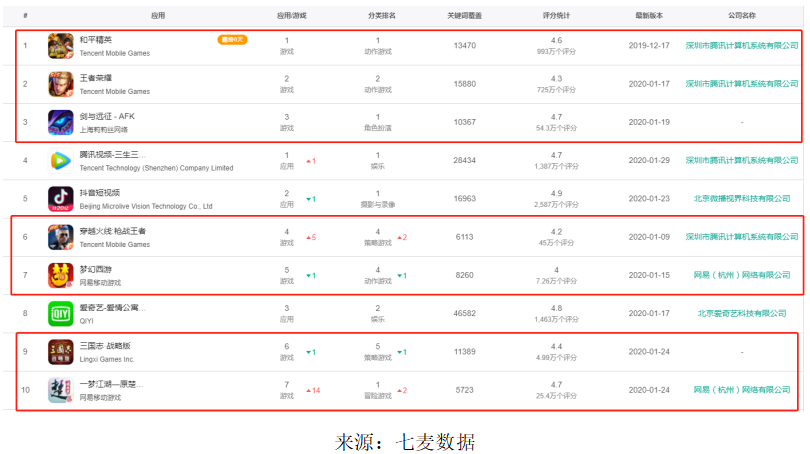Viewport: 810px width, 454px height.
Task: Click 抖音短视频 app name
Action: 100,193
